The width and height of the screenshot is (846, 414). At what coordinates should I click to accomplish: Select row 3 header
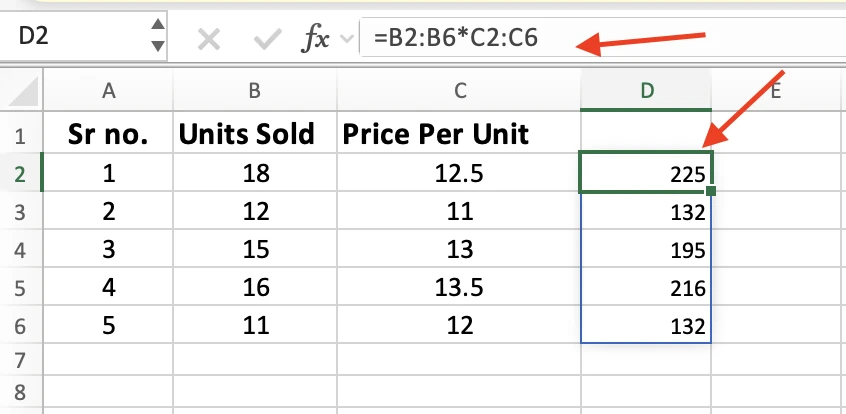21,211
